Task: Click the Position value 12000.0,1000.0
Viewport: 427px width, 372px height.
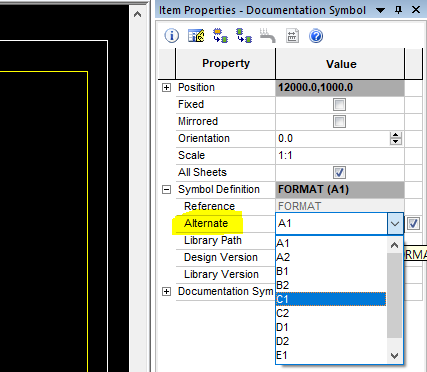Action: [340, 88]
